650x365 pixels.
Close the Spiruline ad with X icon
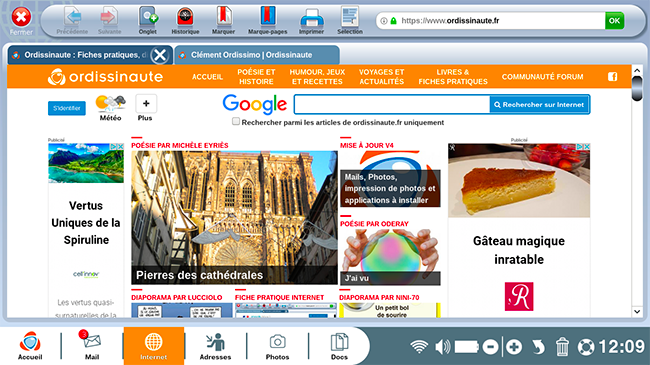tap(120, 147)
